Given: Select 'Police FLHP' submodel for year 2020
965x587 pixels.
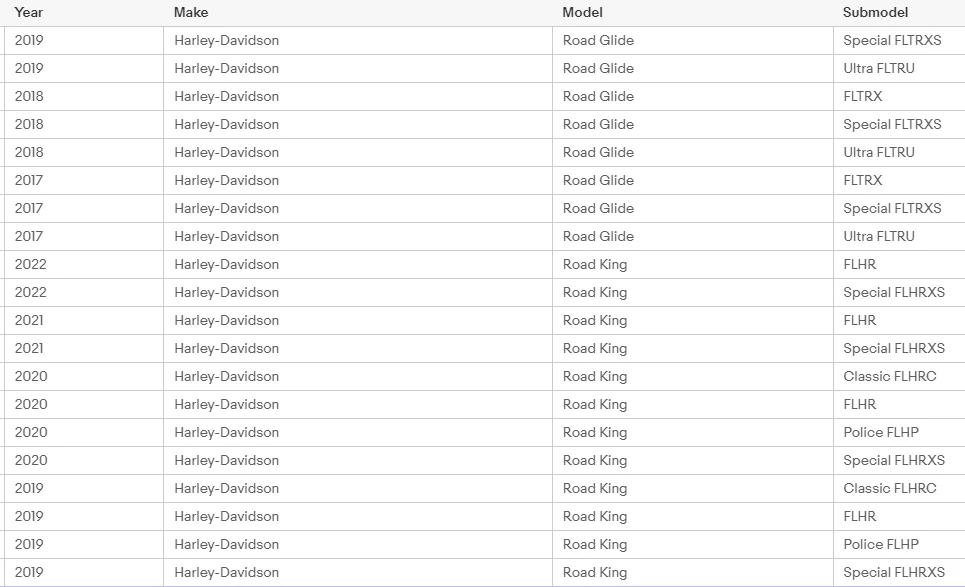Looking at the screenshot, I should (881, 433).
